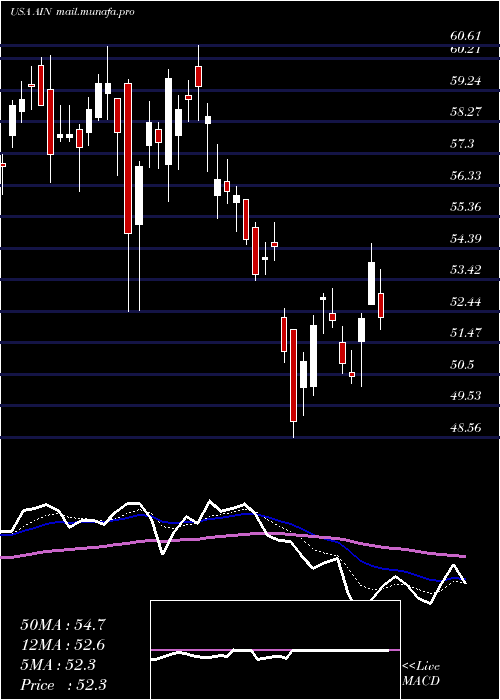
Task: Click the 'USA AIN mail.munafa.pro' chart title
Action: [72, 12]
